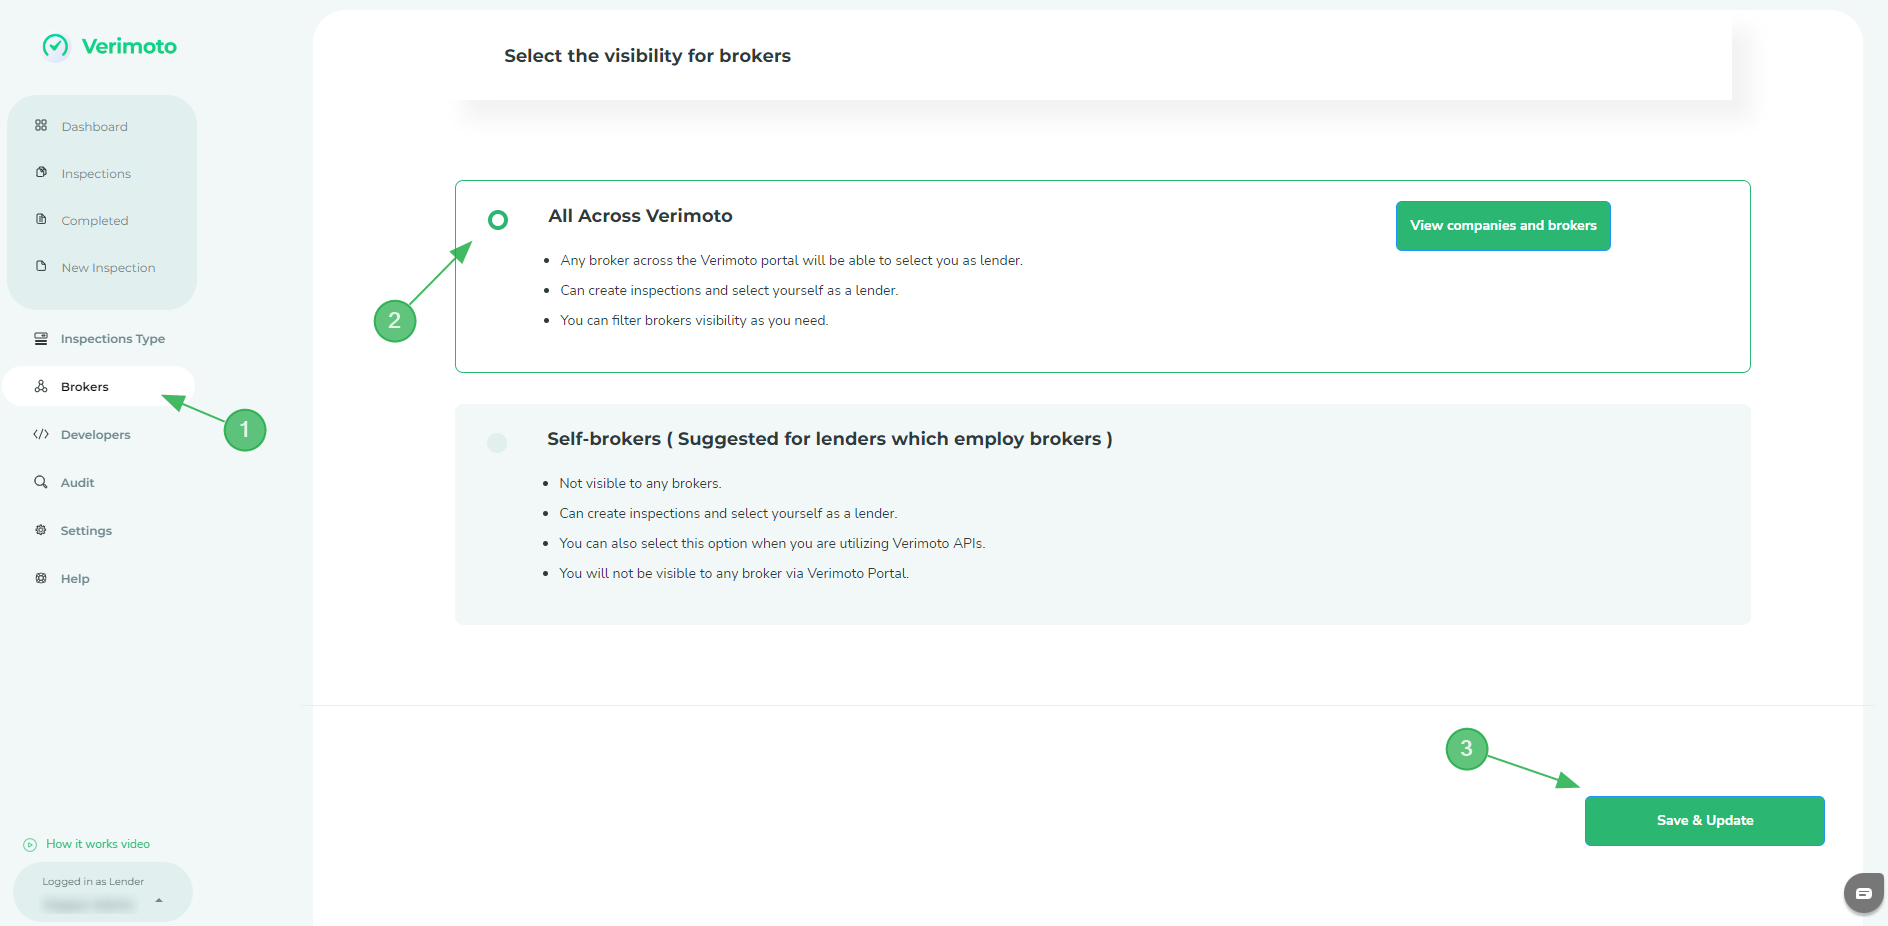Viewport: 1888px width, 926px height.
Task: Click the Completed document icon
Action: pyautogui.click(x=41, y=219)
